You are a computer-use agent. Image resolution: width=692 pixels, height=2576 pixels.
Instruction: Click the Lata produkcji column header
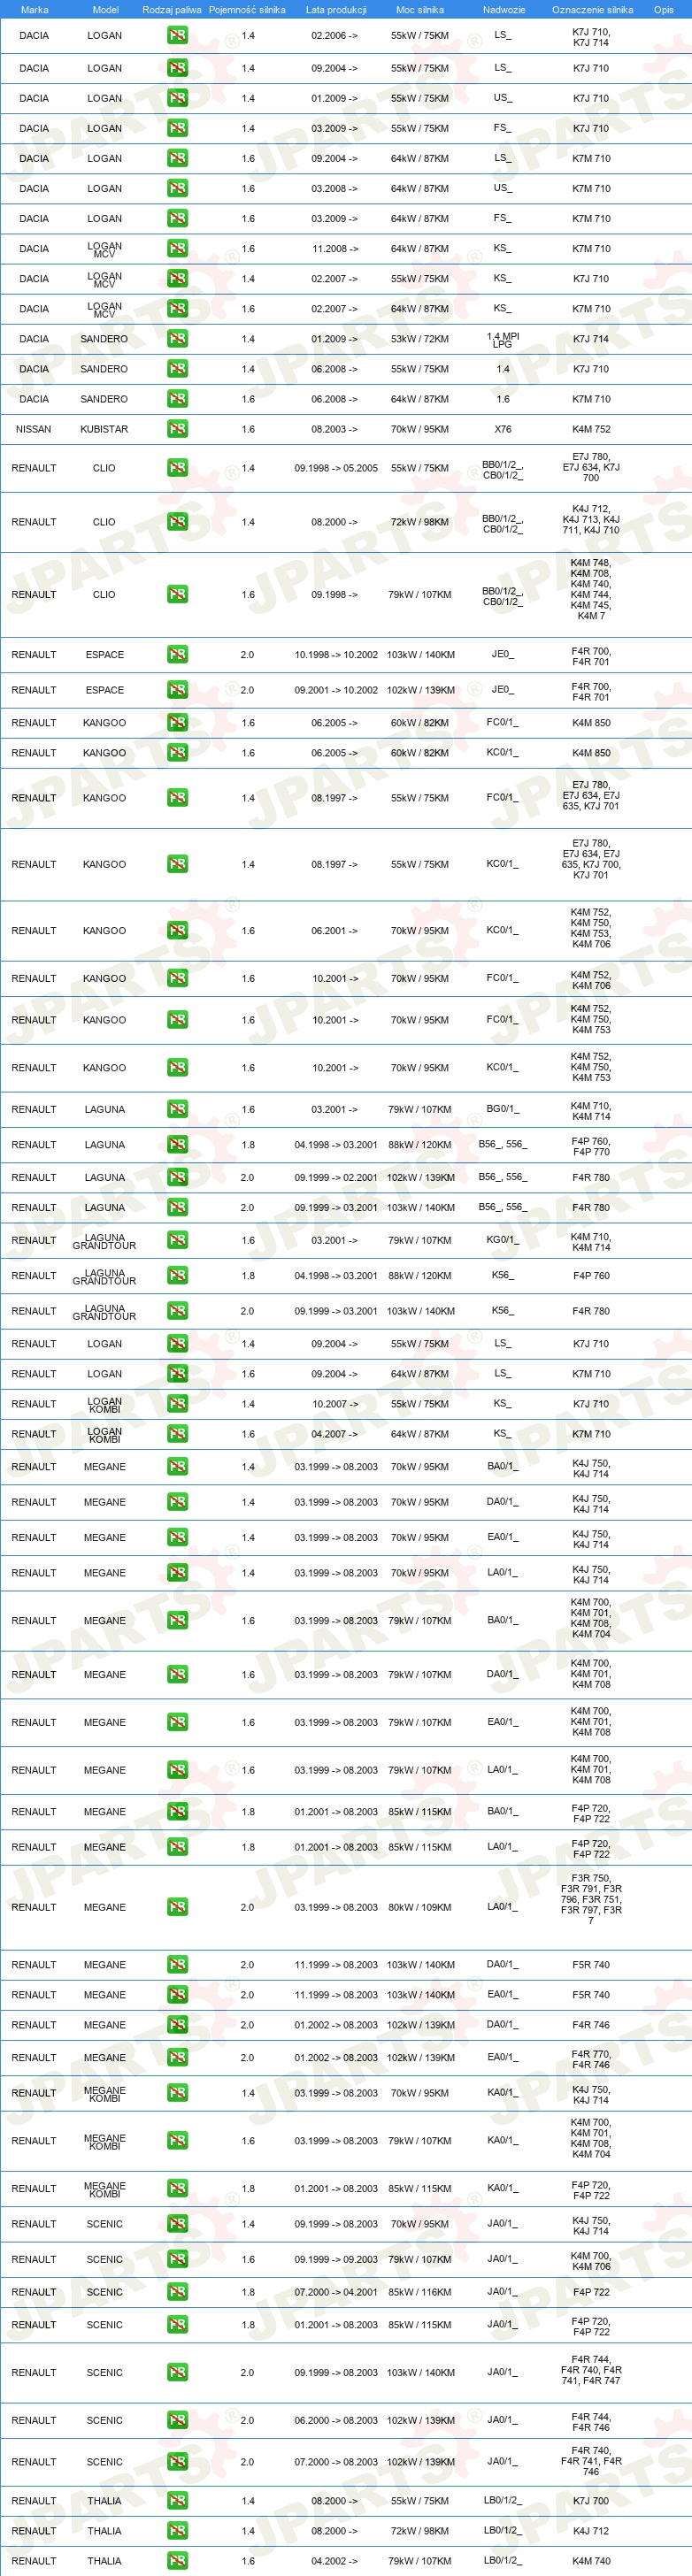tap(336, 10)
